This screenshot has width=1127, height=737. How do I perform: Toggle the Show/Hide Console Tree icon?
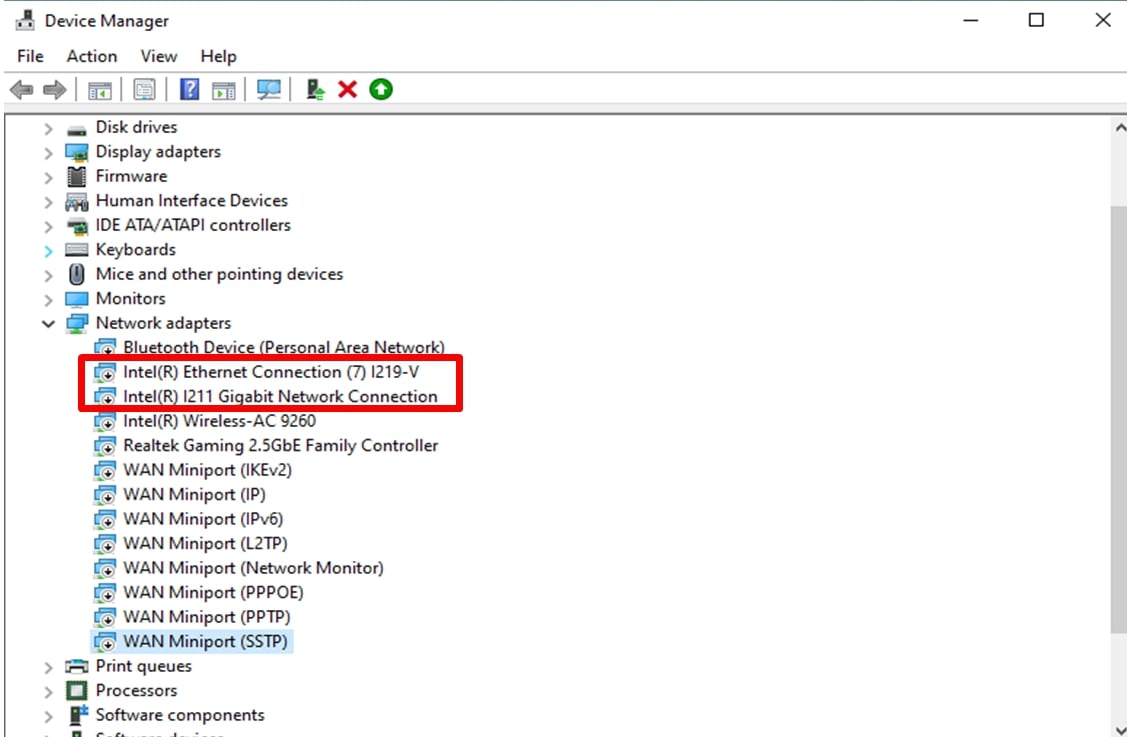pyautogui.click(x=100, y=90)
